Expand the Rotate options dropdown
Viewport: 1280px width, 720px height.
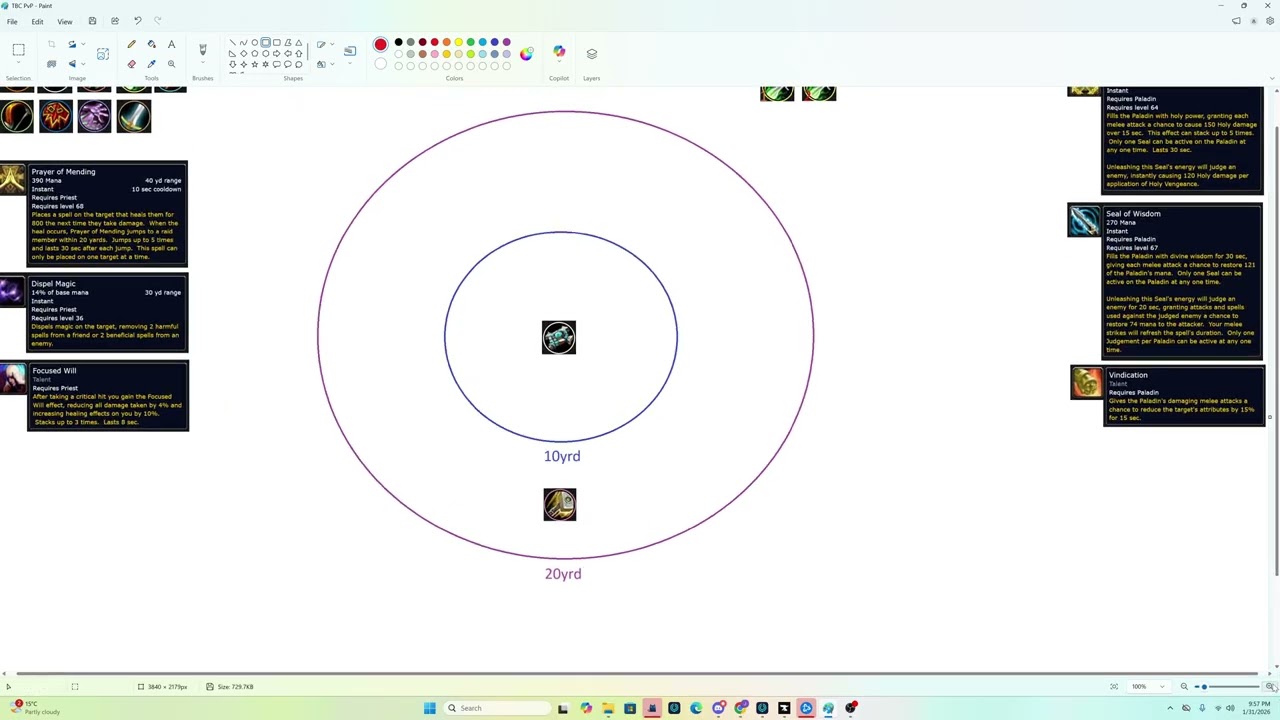click(x=82, y=44)
